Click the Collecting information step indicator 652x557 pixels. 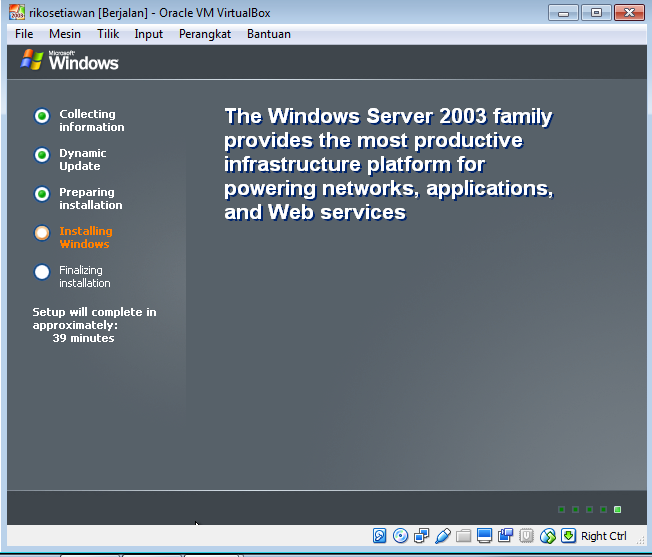(42, 116)
